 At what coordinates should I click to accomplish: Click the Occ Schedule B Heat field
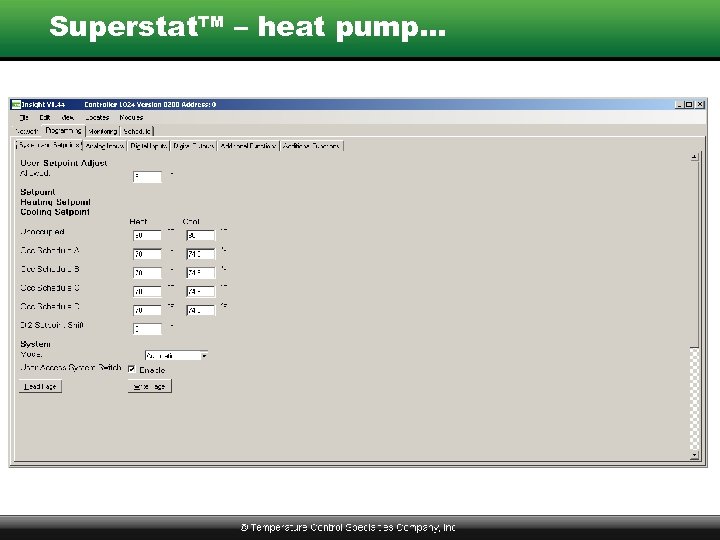147,273
